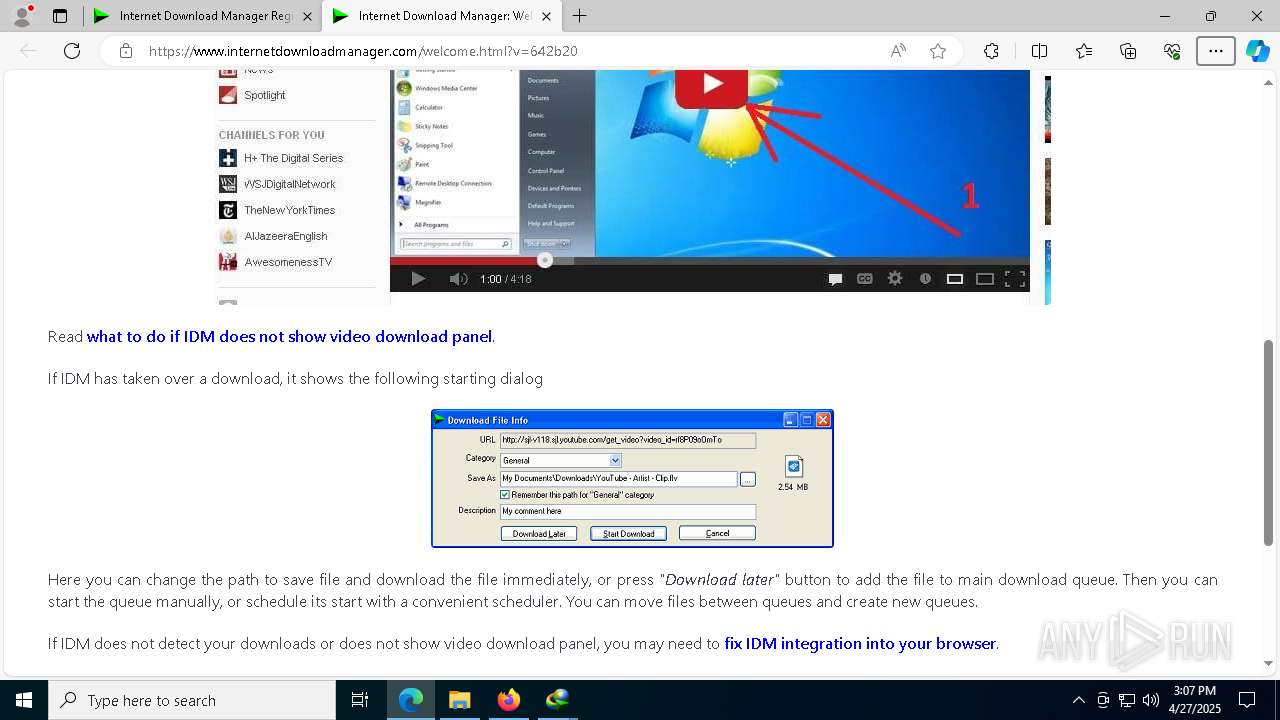Screen dimensions: 1280x720
Task: Click the Download Later button
Action: (539, 534)
